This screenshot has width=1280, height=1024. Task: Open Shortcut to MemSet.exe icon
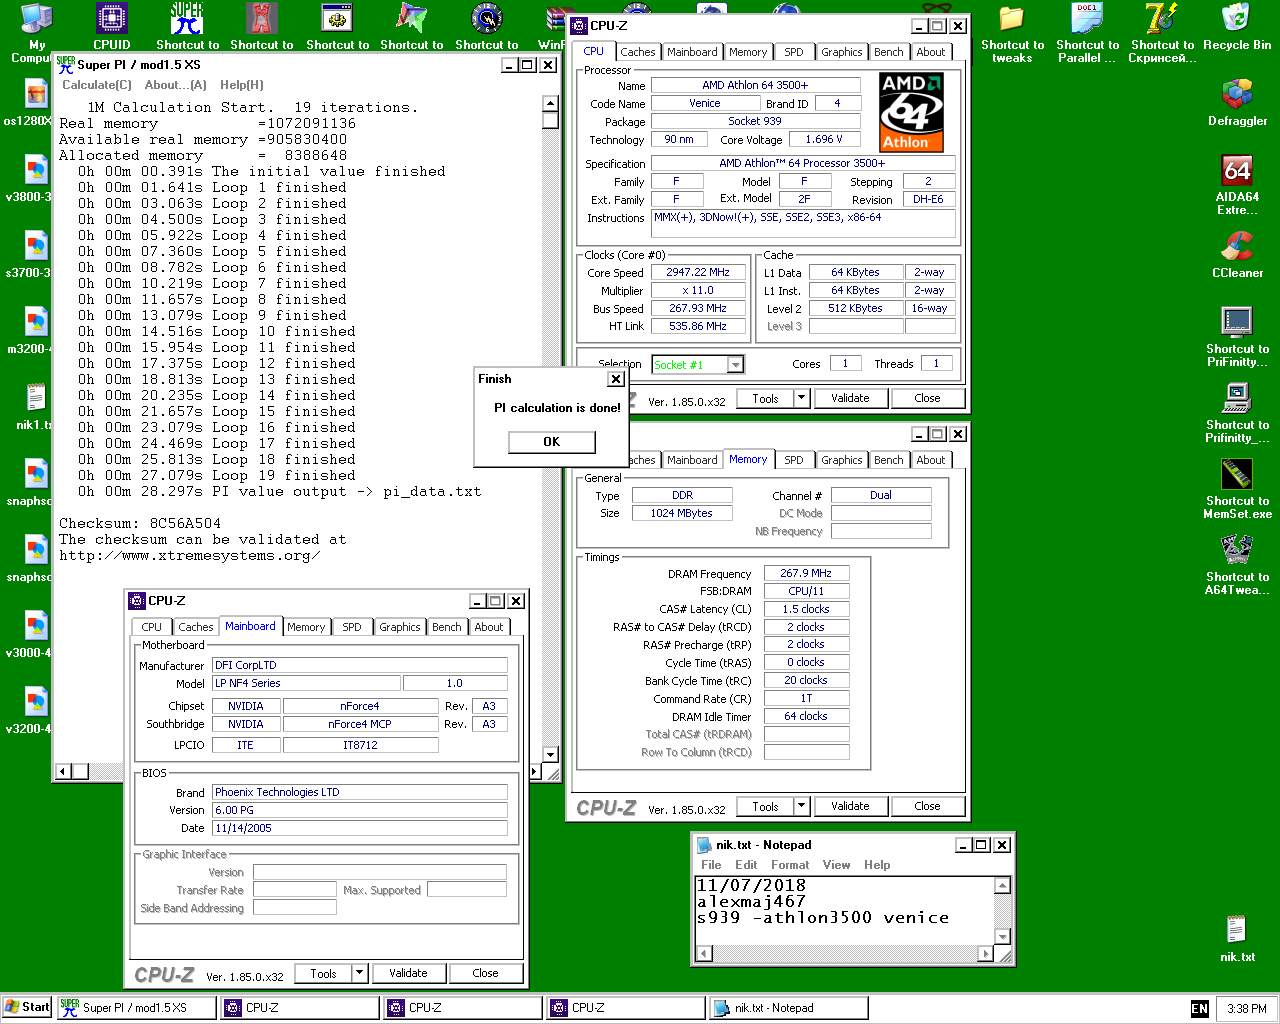tap(1237, 475)
